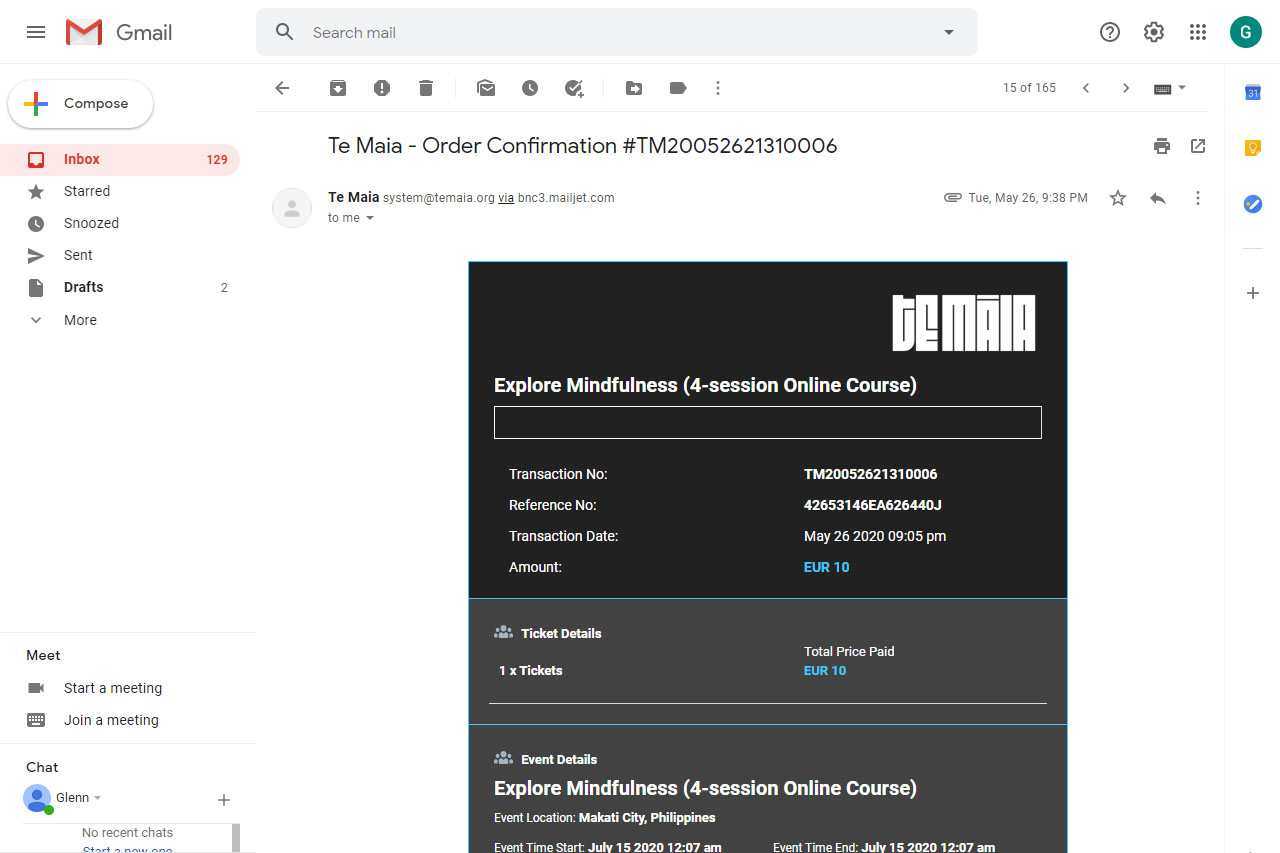
Task: Click the sender profile avatar
Action: coord(292,208)
